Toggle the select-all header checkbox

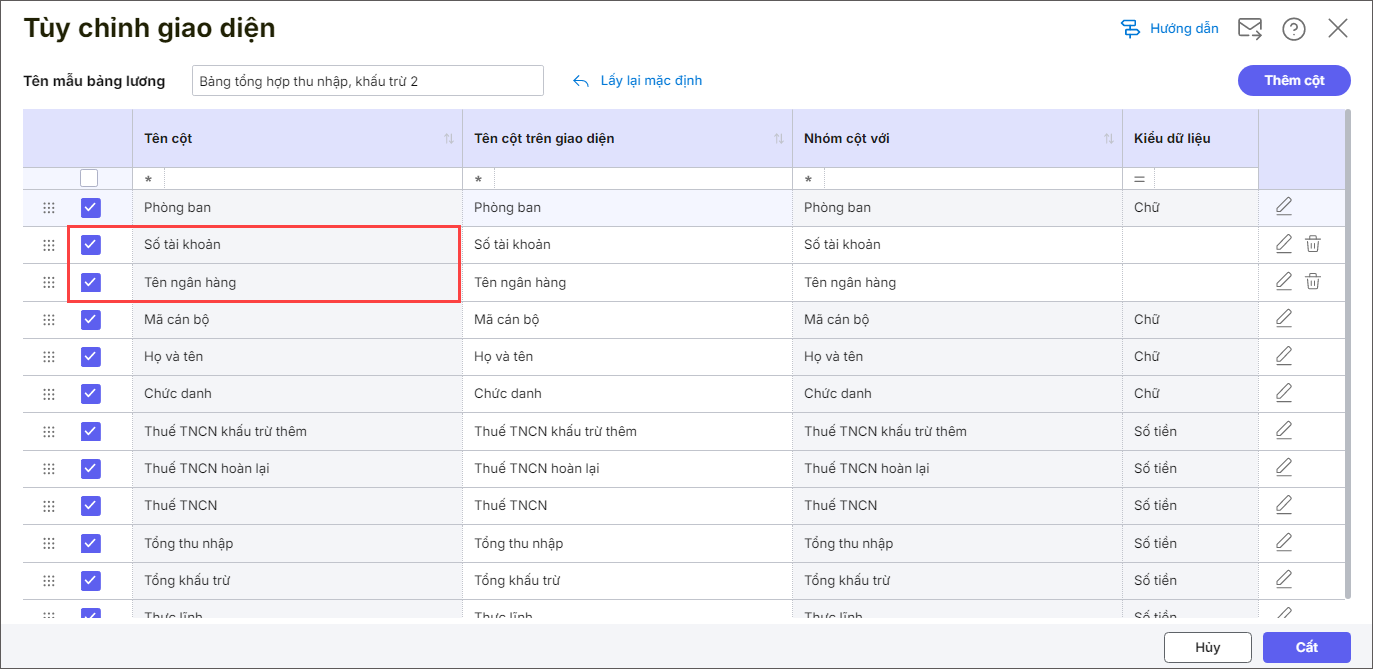coord(89,178)
